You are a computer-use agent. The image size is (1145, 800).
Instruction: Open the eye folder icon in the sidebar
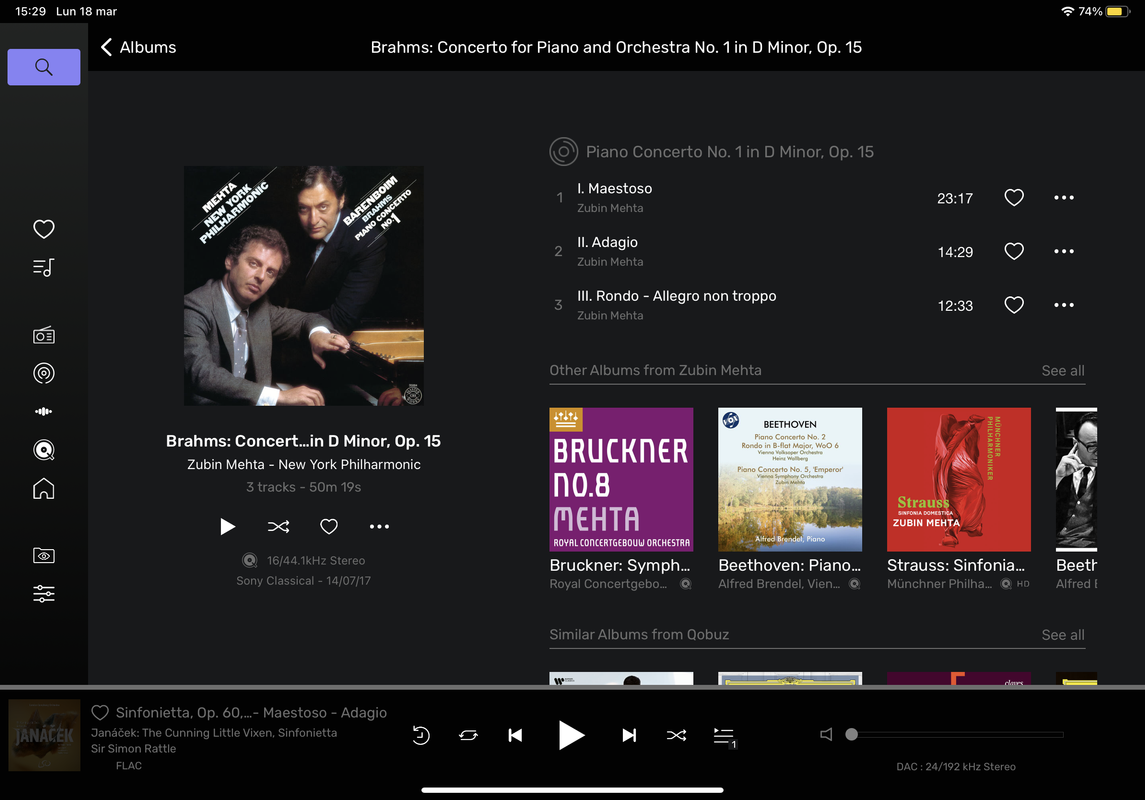click(x=44, y=555)
